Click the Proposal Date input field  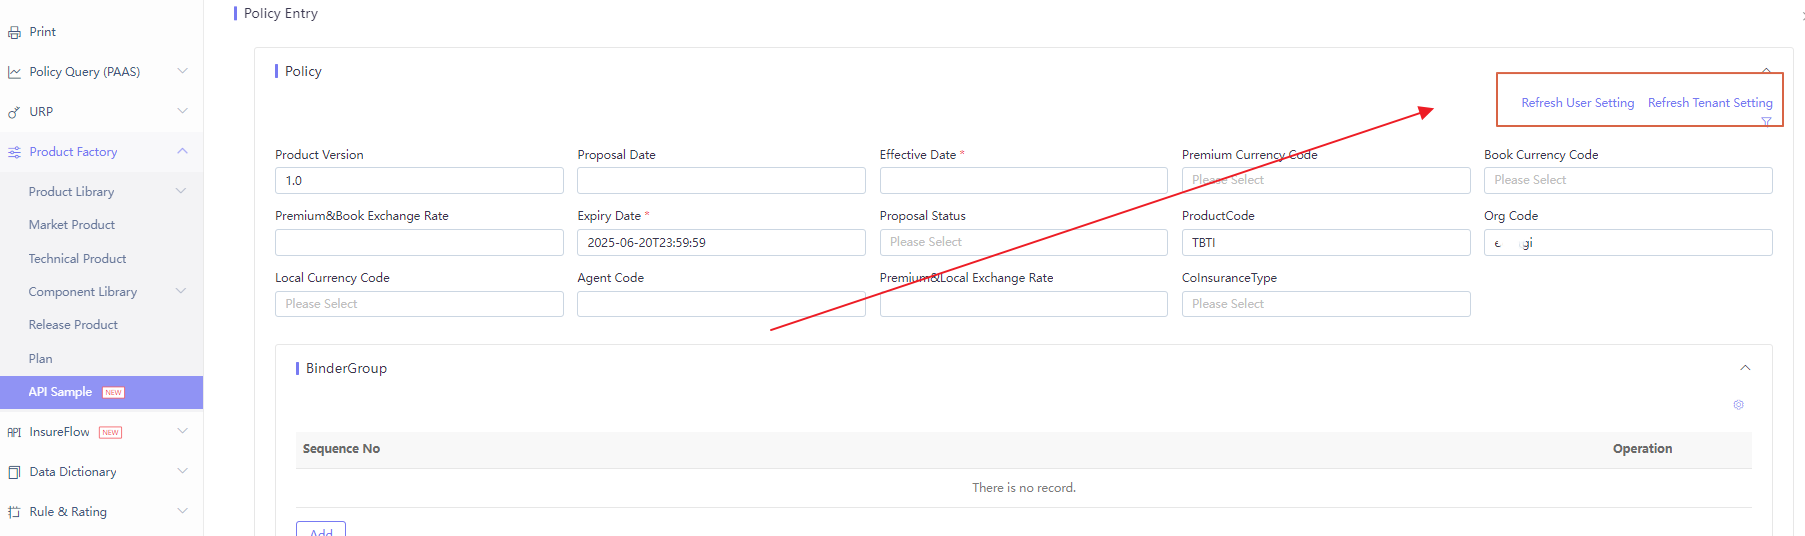tap(721, 181)
